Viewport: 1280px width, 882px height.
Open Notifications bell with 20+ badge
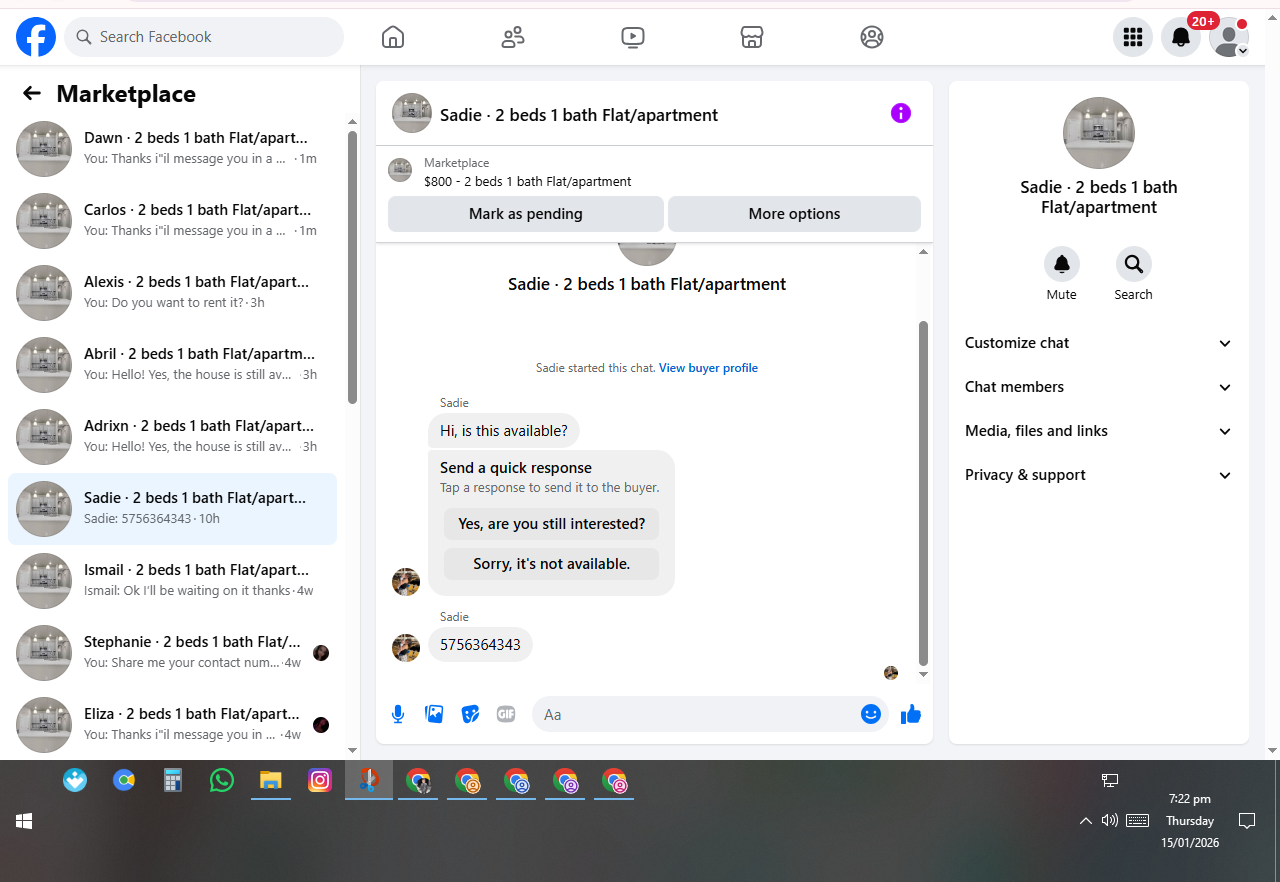pyautogui.click(x=1181, y=37)
